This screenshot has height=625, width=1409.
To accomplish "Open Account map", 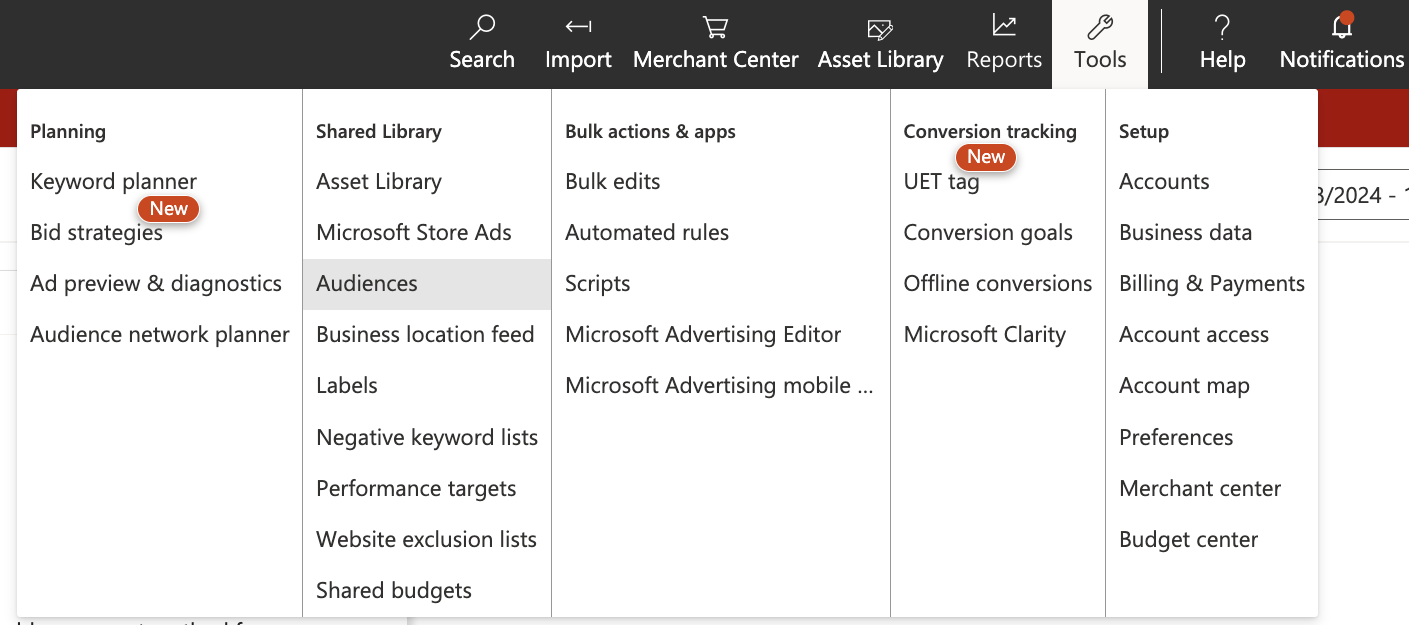I will click(1184, 385).
